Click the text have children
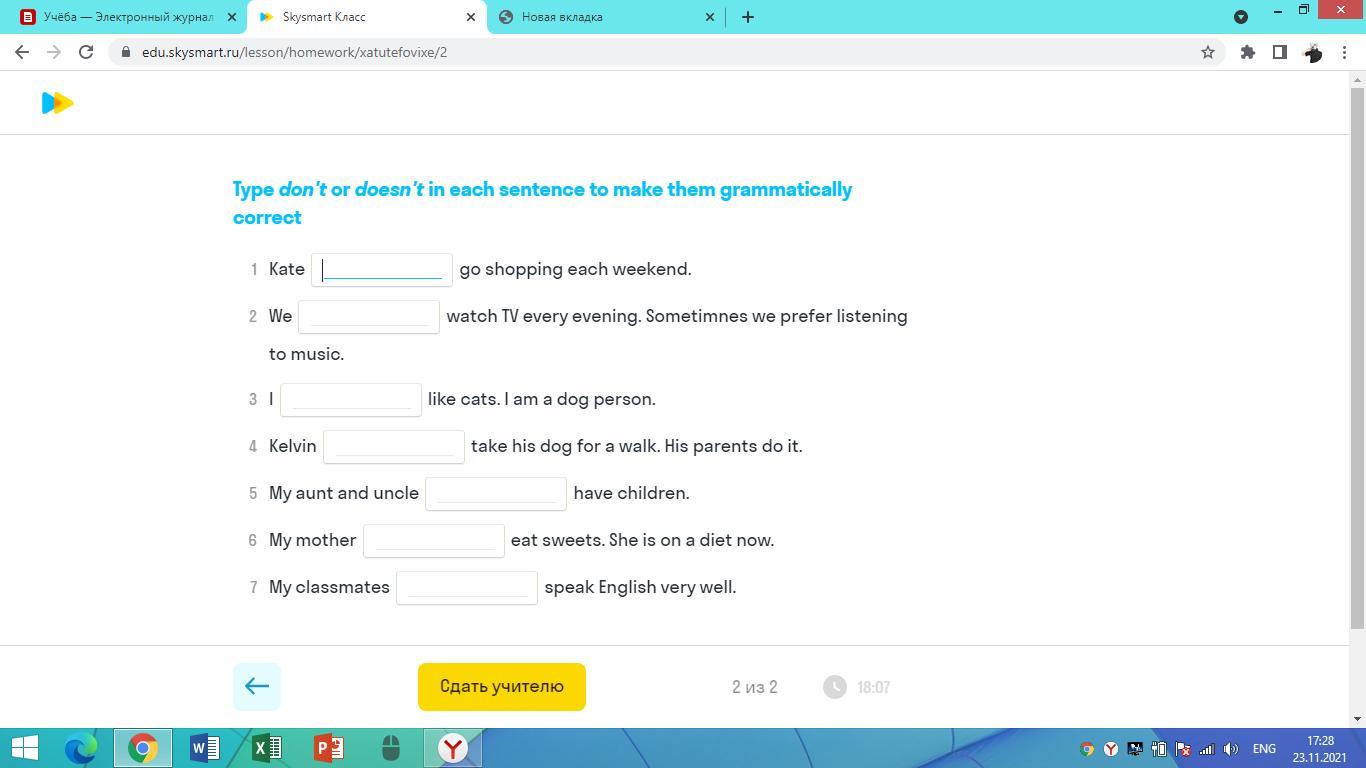 [631, 493]
